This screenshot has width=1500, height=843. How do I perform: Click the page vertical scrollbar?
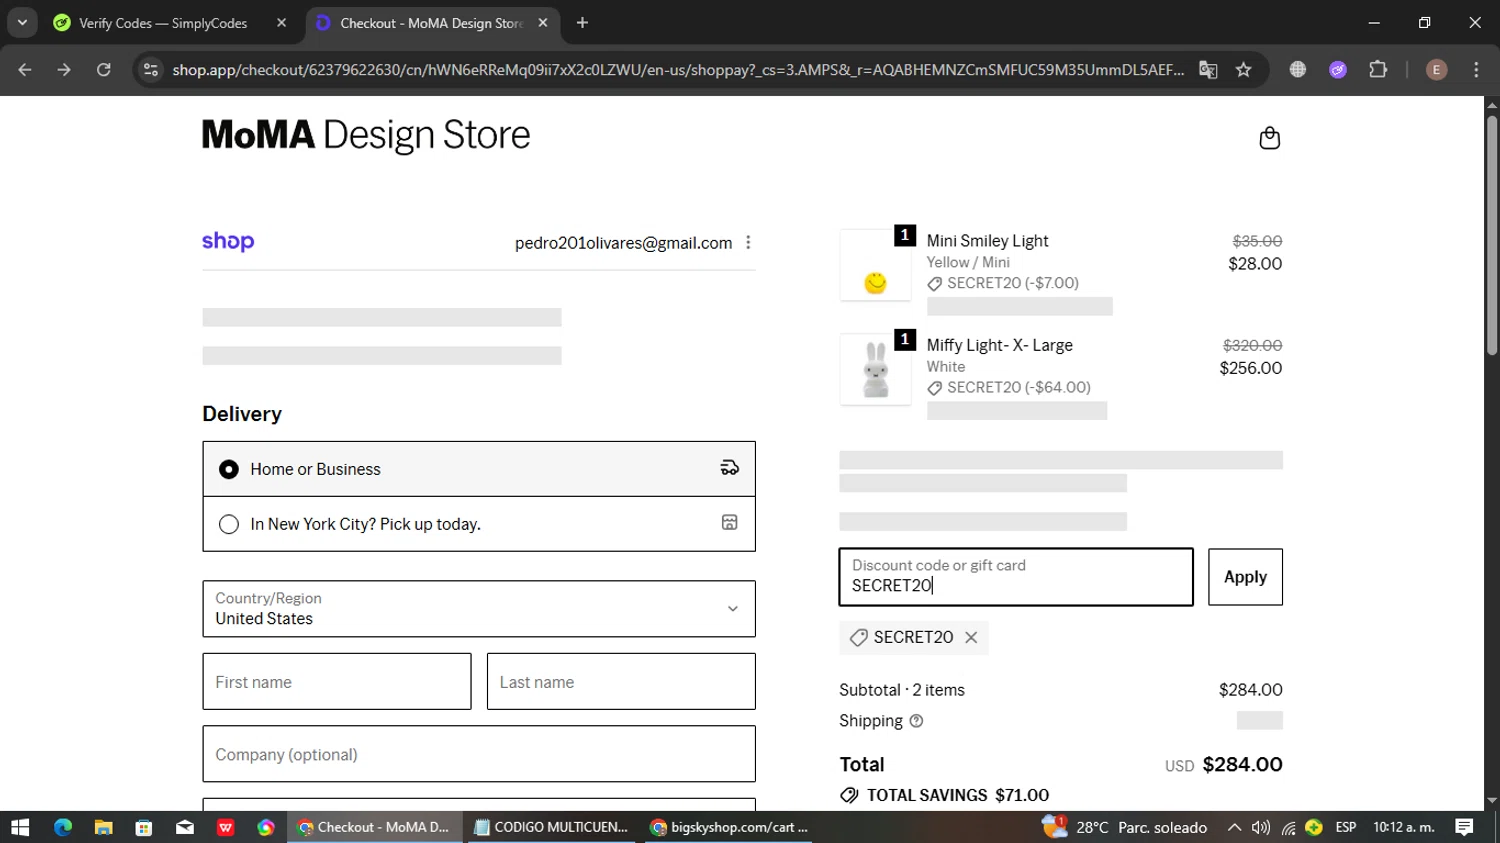tap(1492, 236)
